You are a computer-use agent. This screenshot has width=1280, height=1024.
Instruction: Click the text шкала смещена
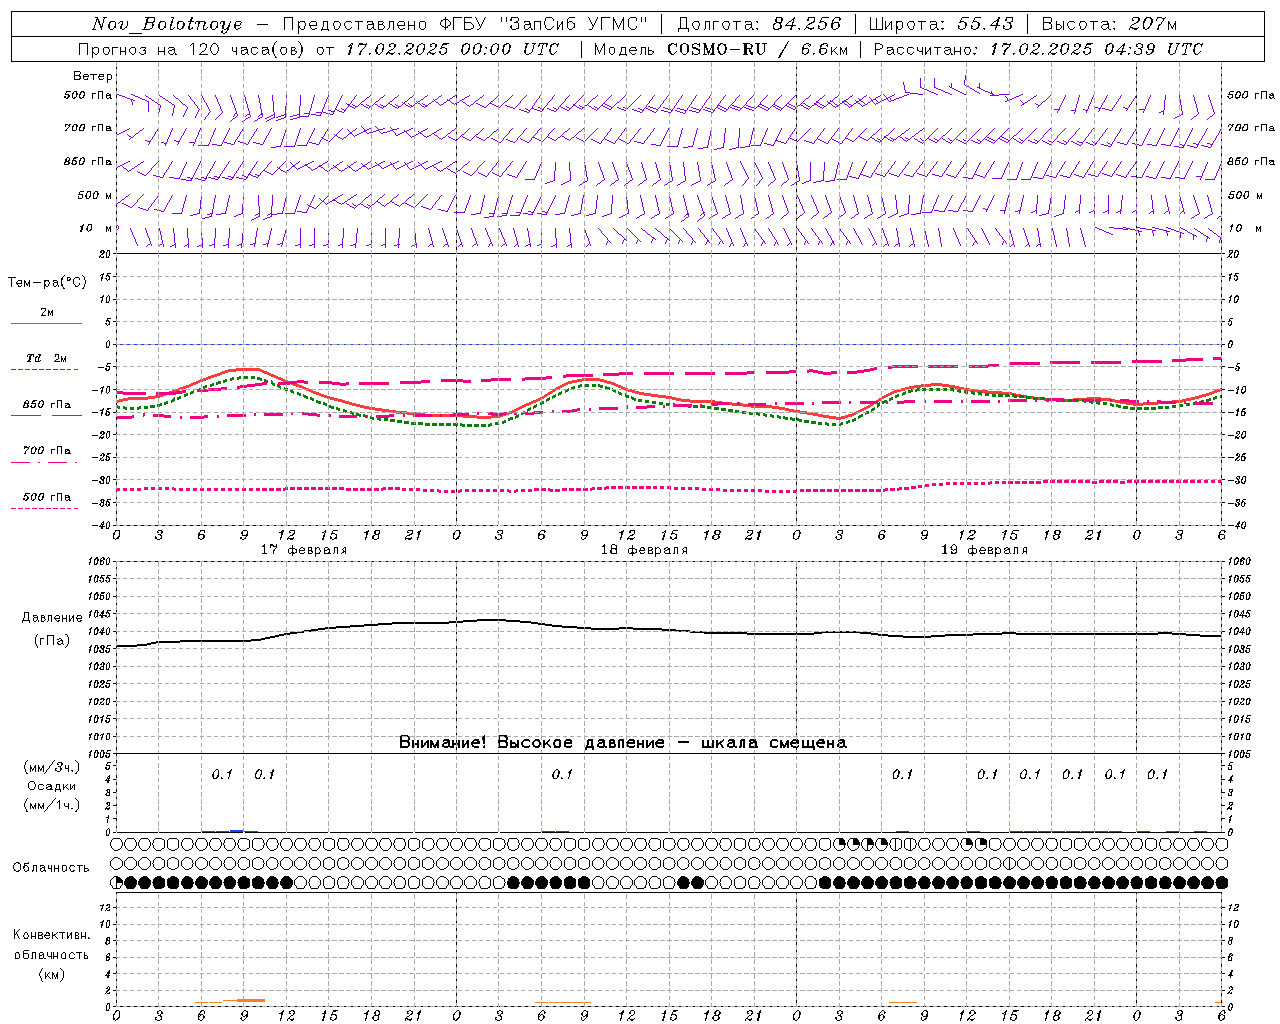(x=774, y=742)
